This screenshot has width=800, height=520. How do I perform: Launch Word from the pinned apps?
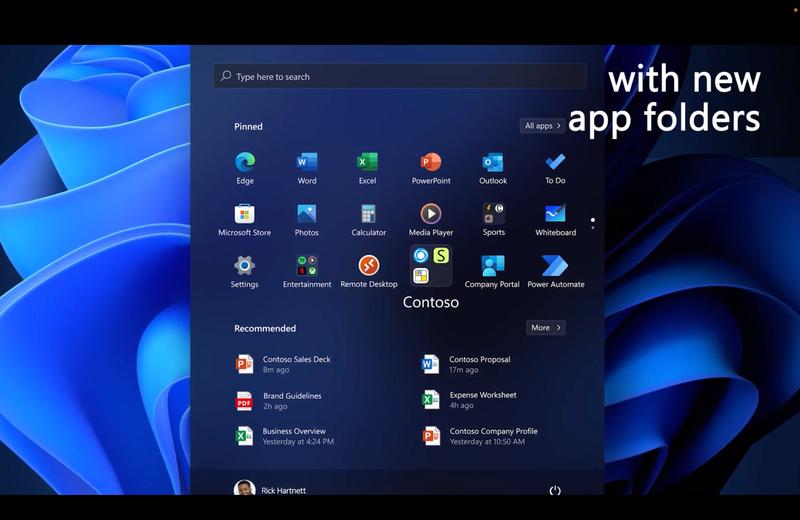coord(307,168)
